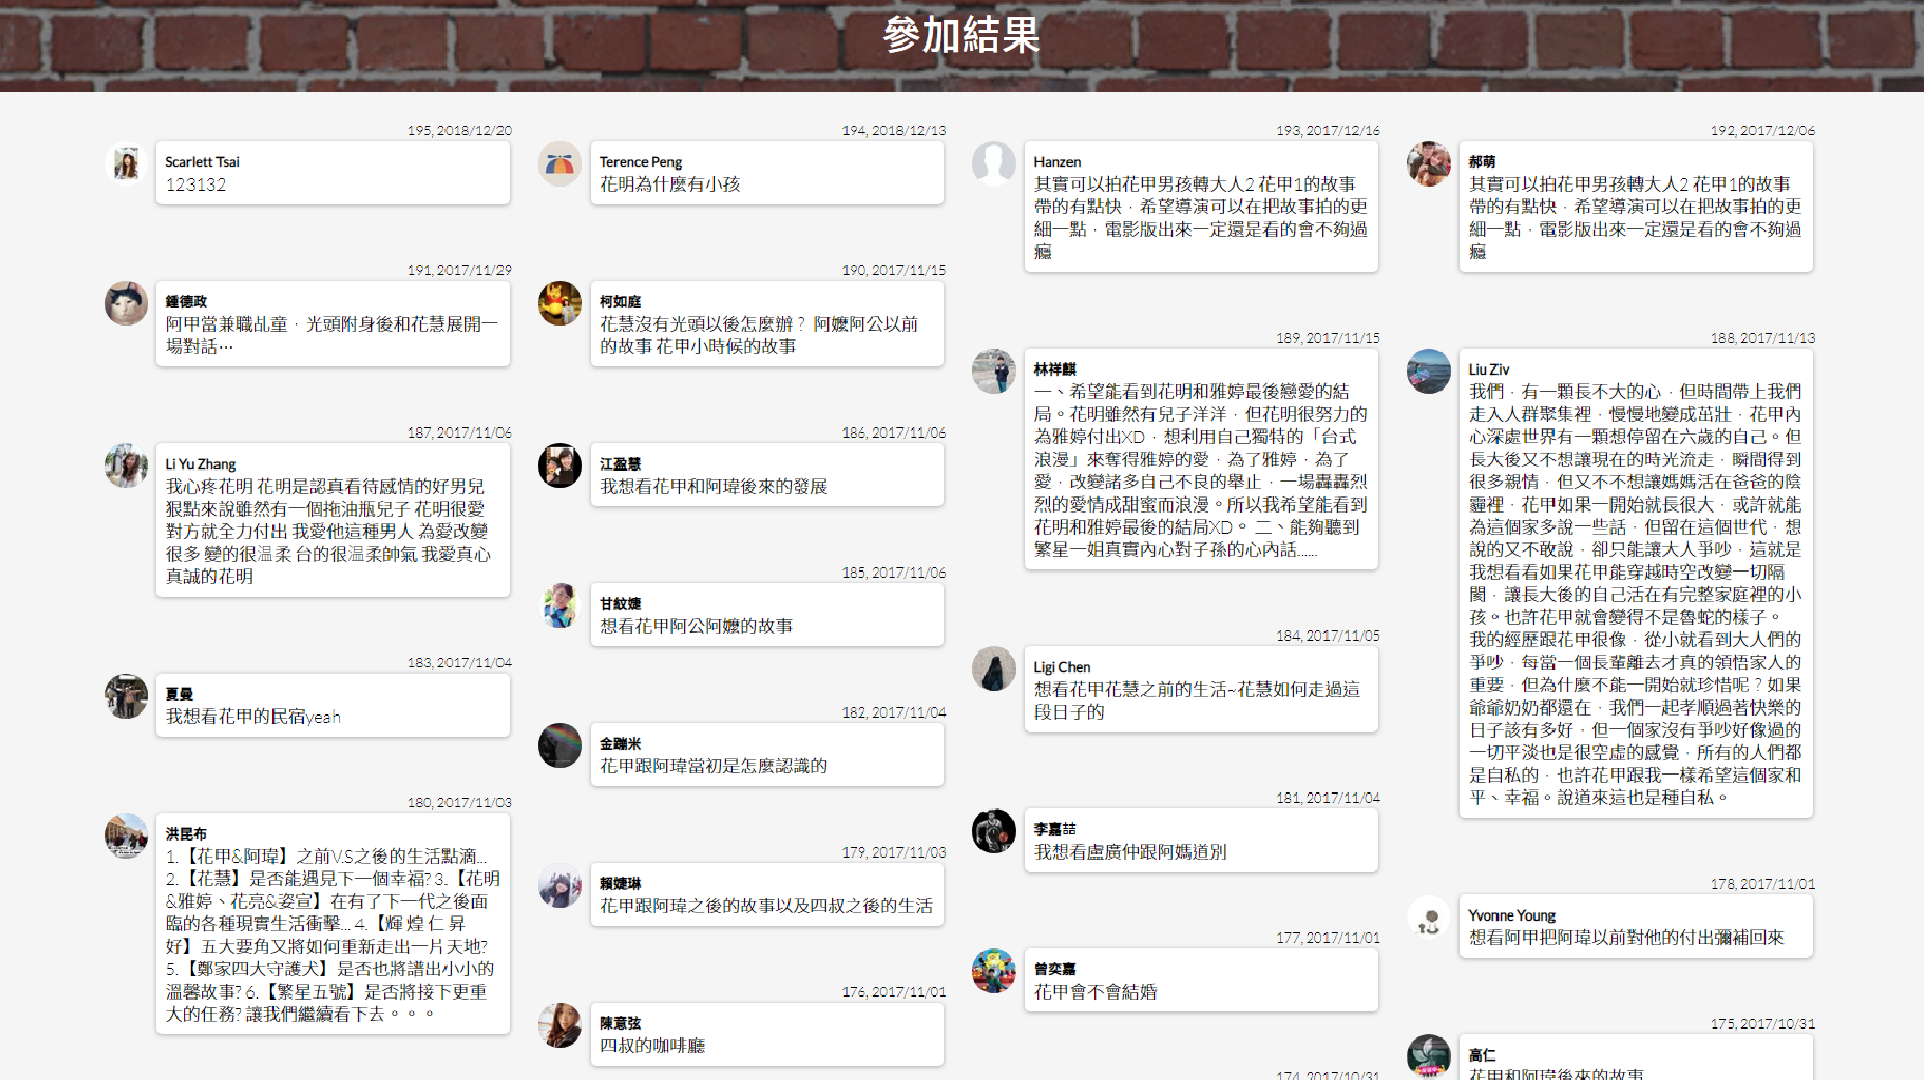The width and height of the screenshot is (1924, 1080).
Task: Click Liu Ziv's seaside avatar
Action: 1429,371
